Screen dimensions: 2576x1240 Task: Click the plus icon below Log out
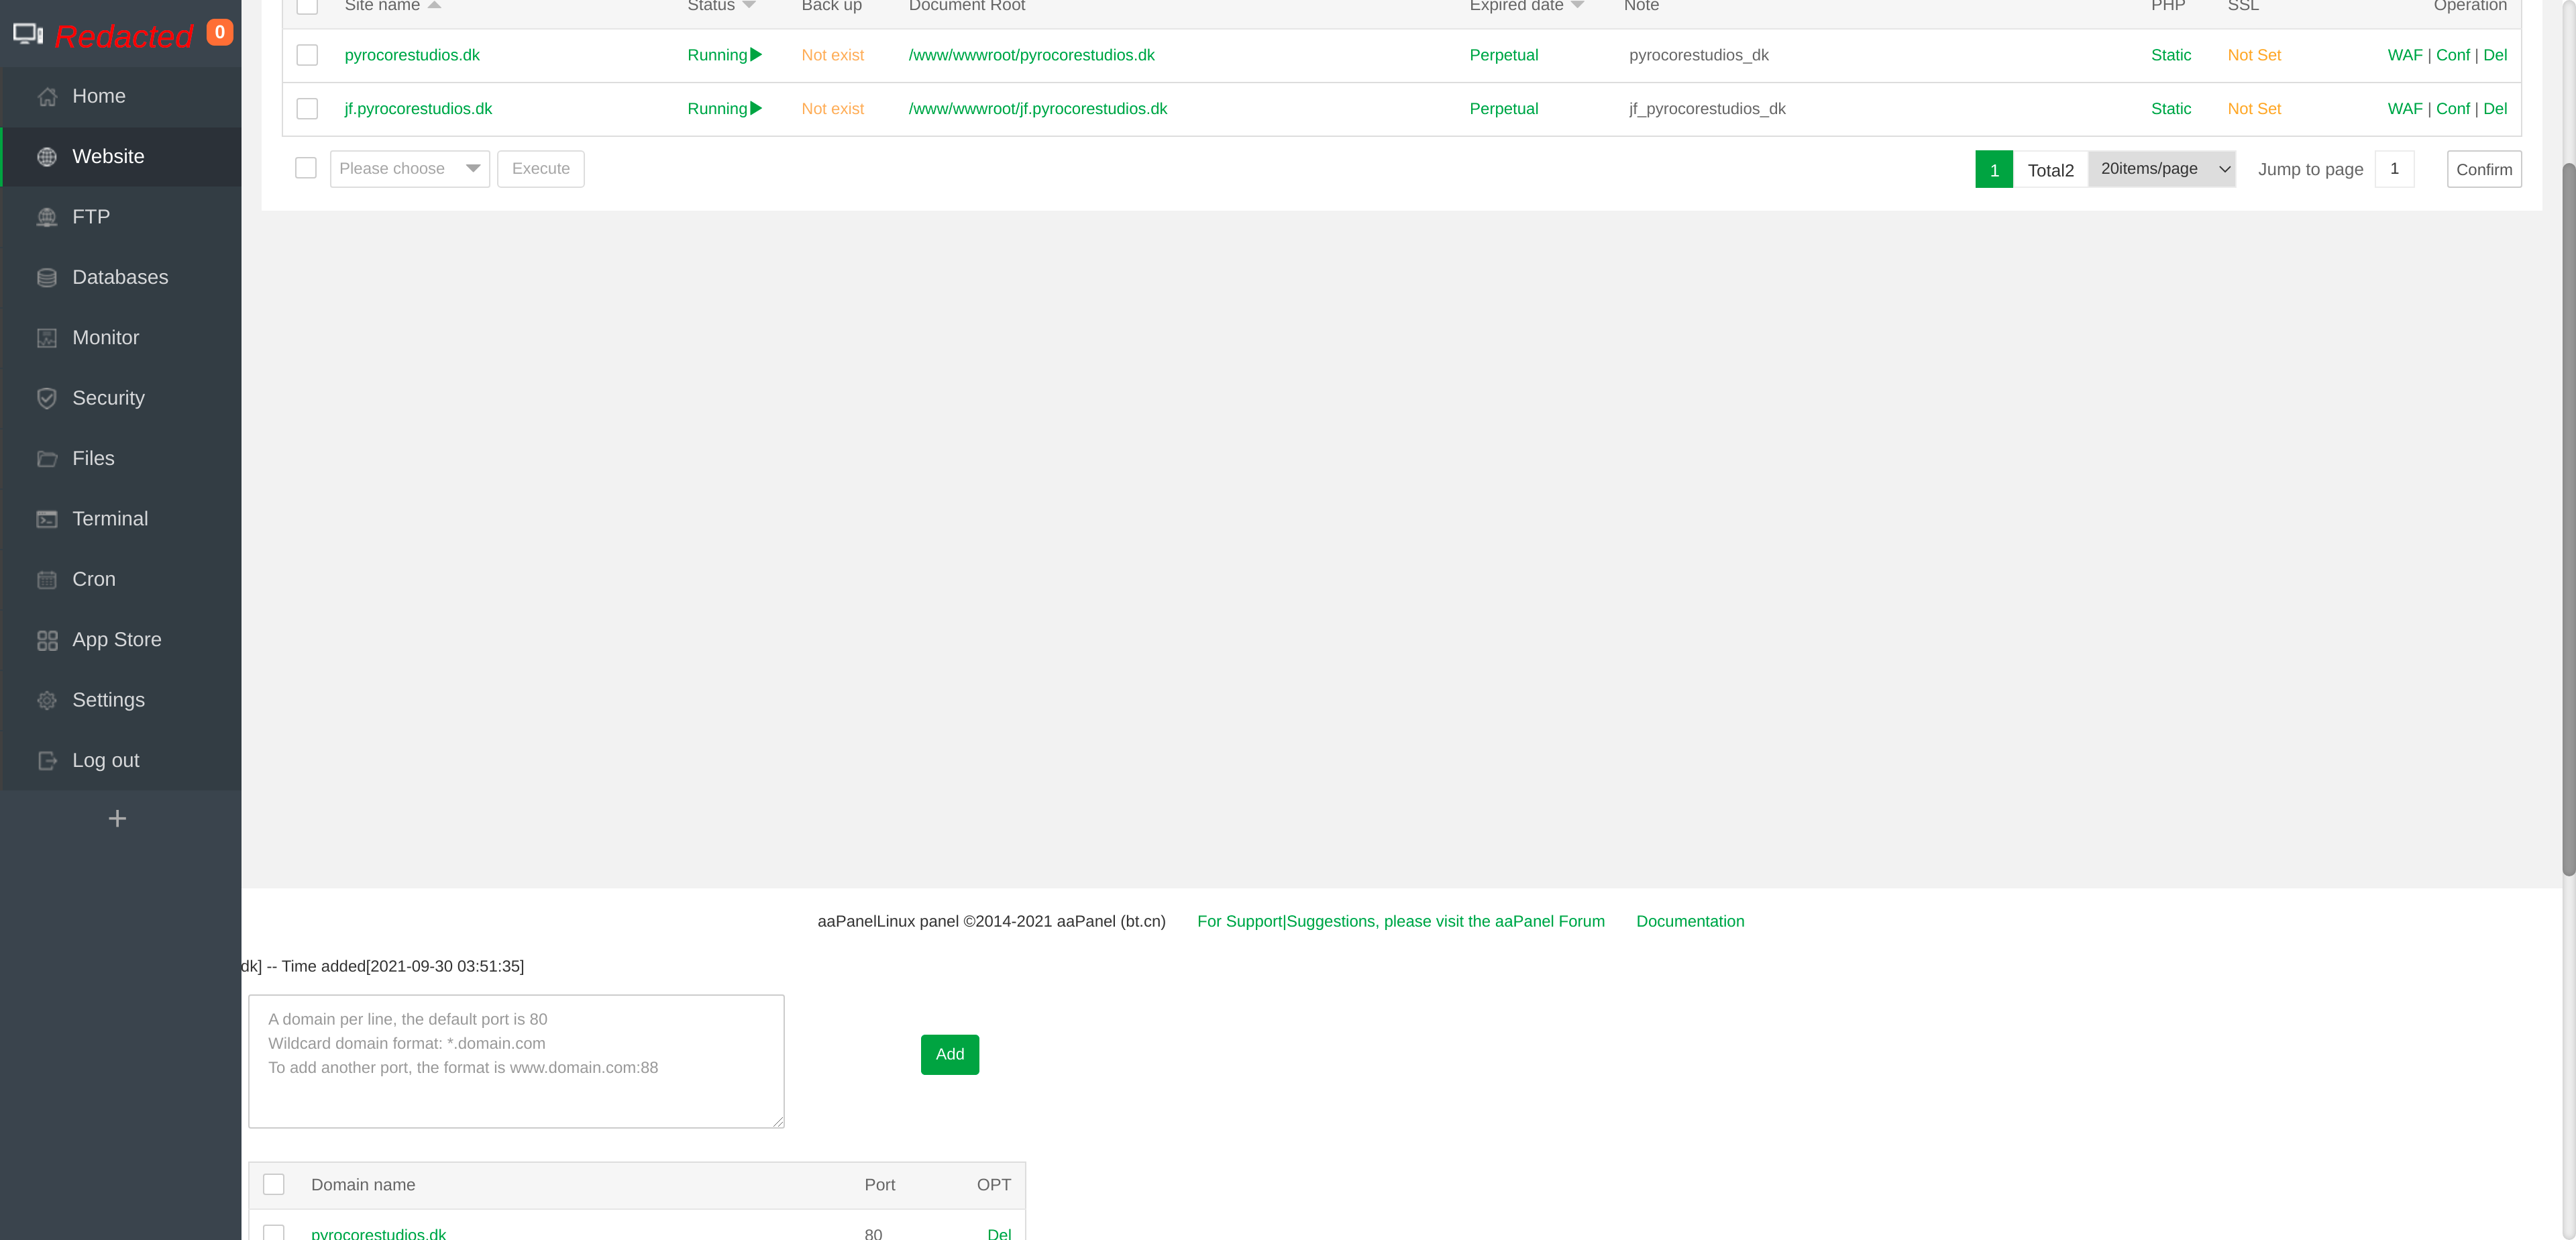click(x=117, y=819)
